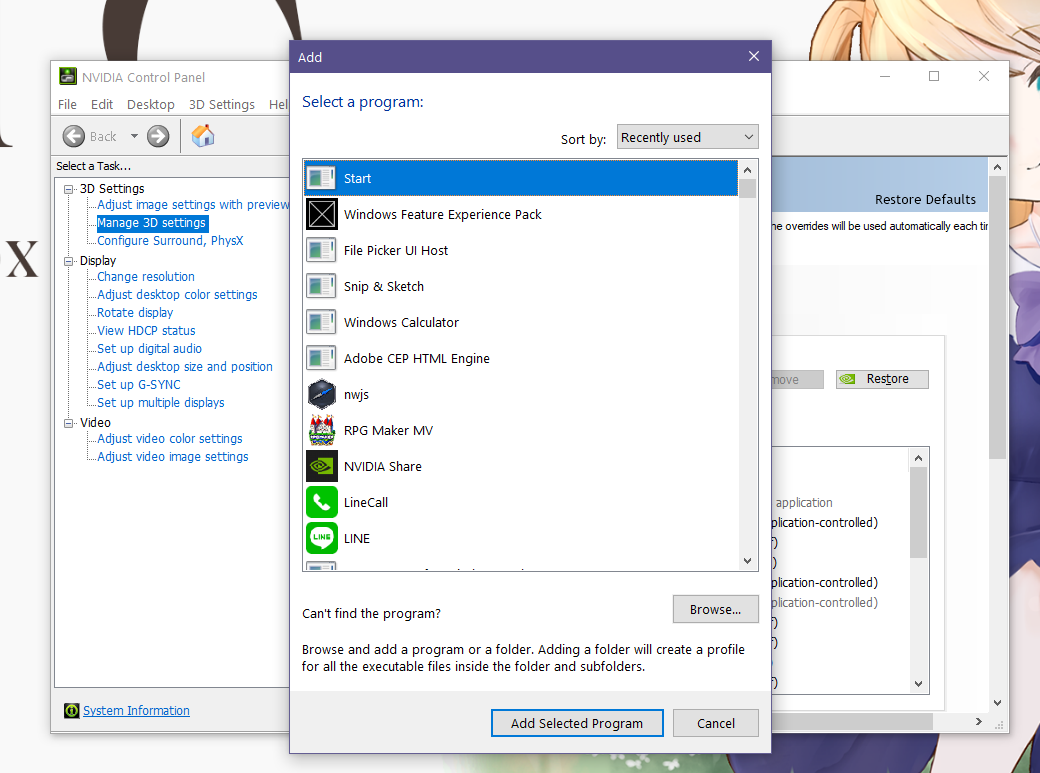Click the program list scroll up arrow
Viewport: 1040px width, 773px height.
748,170
